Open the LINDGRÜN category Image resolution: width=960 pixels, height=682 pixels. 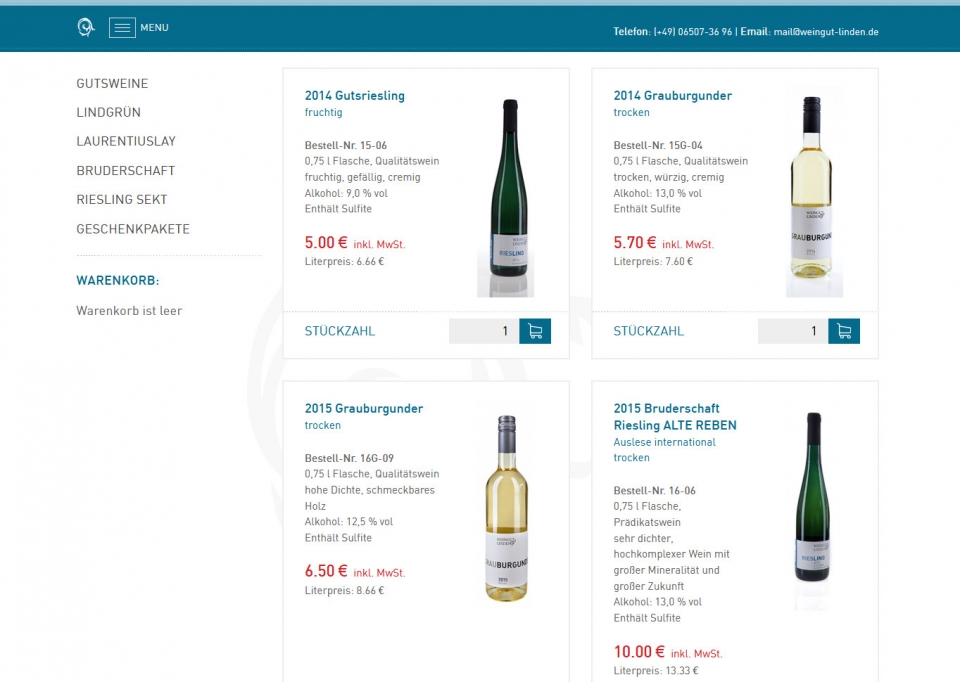coord(108,113)
